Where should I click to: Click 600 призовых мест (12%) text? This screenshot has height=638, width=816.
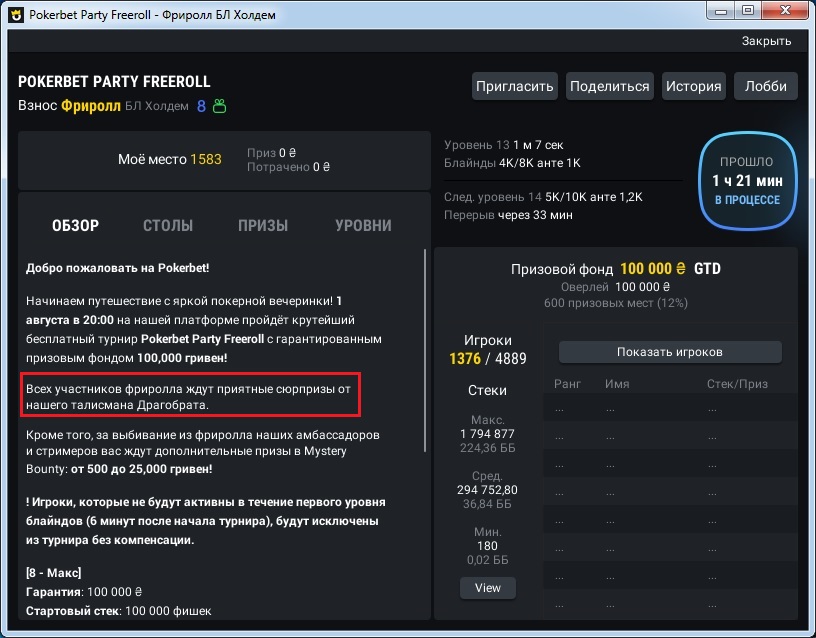pos(616,303)
